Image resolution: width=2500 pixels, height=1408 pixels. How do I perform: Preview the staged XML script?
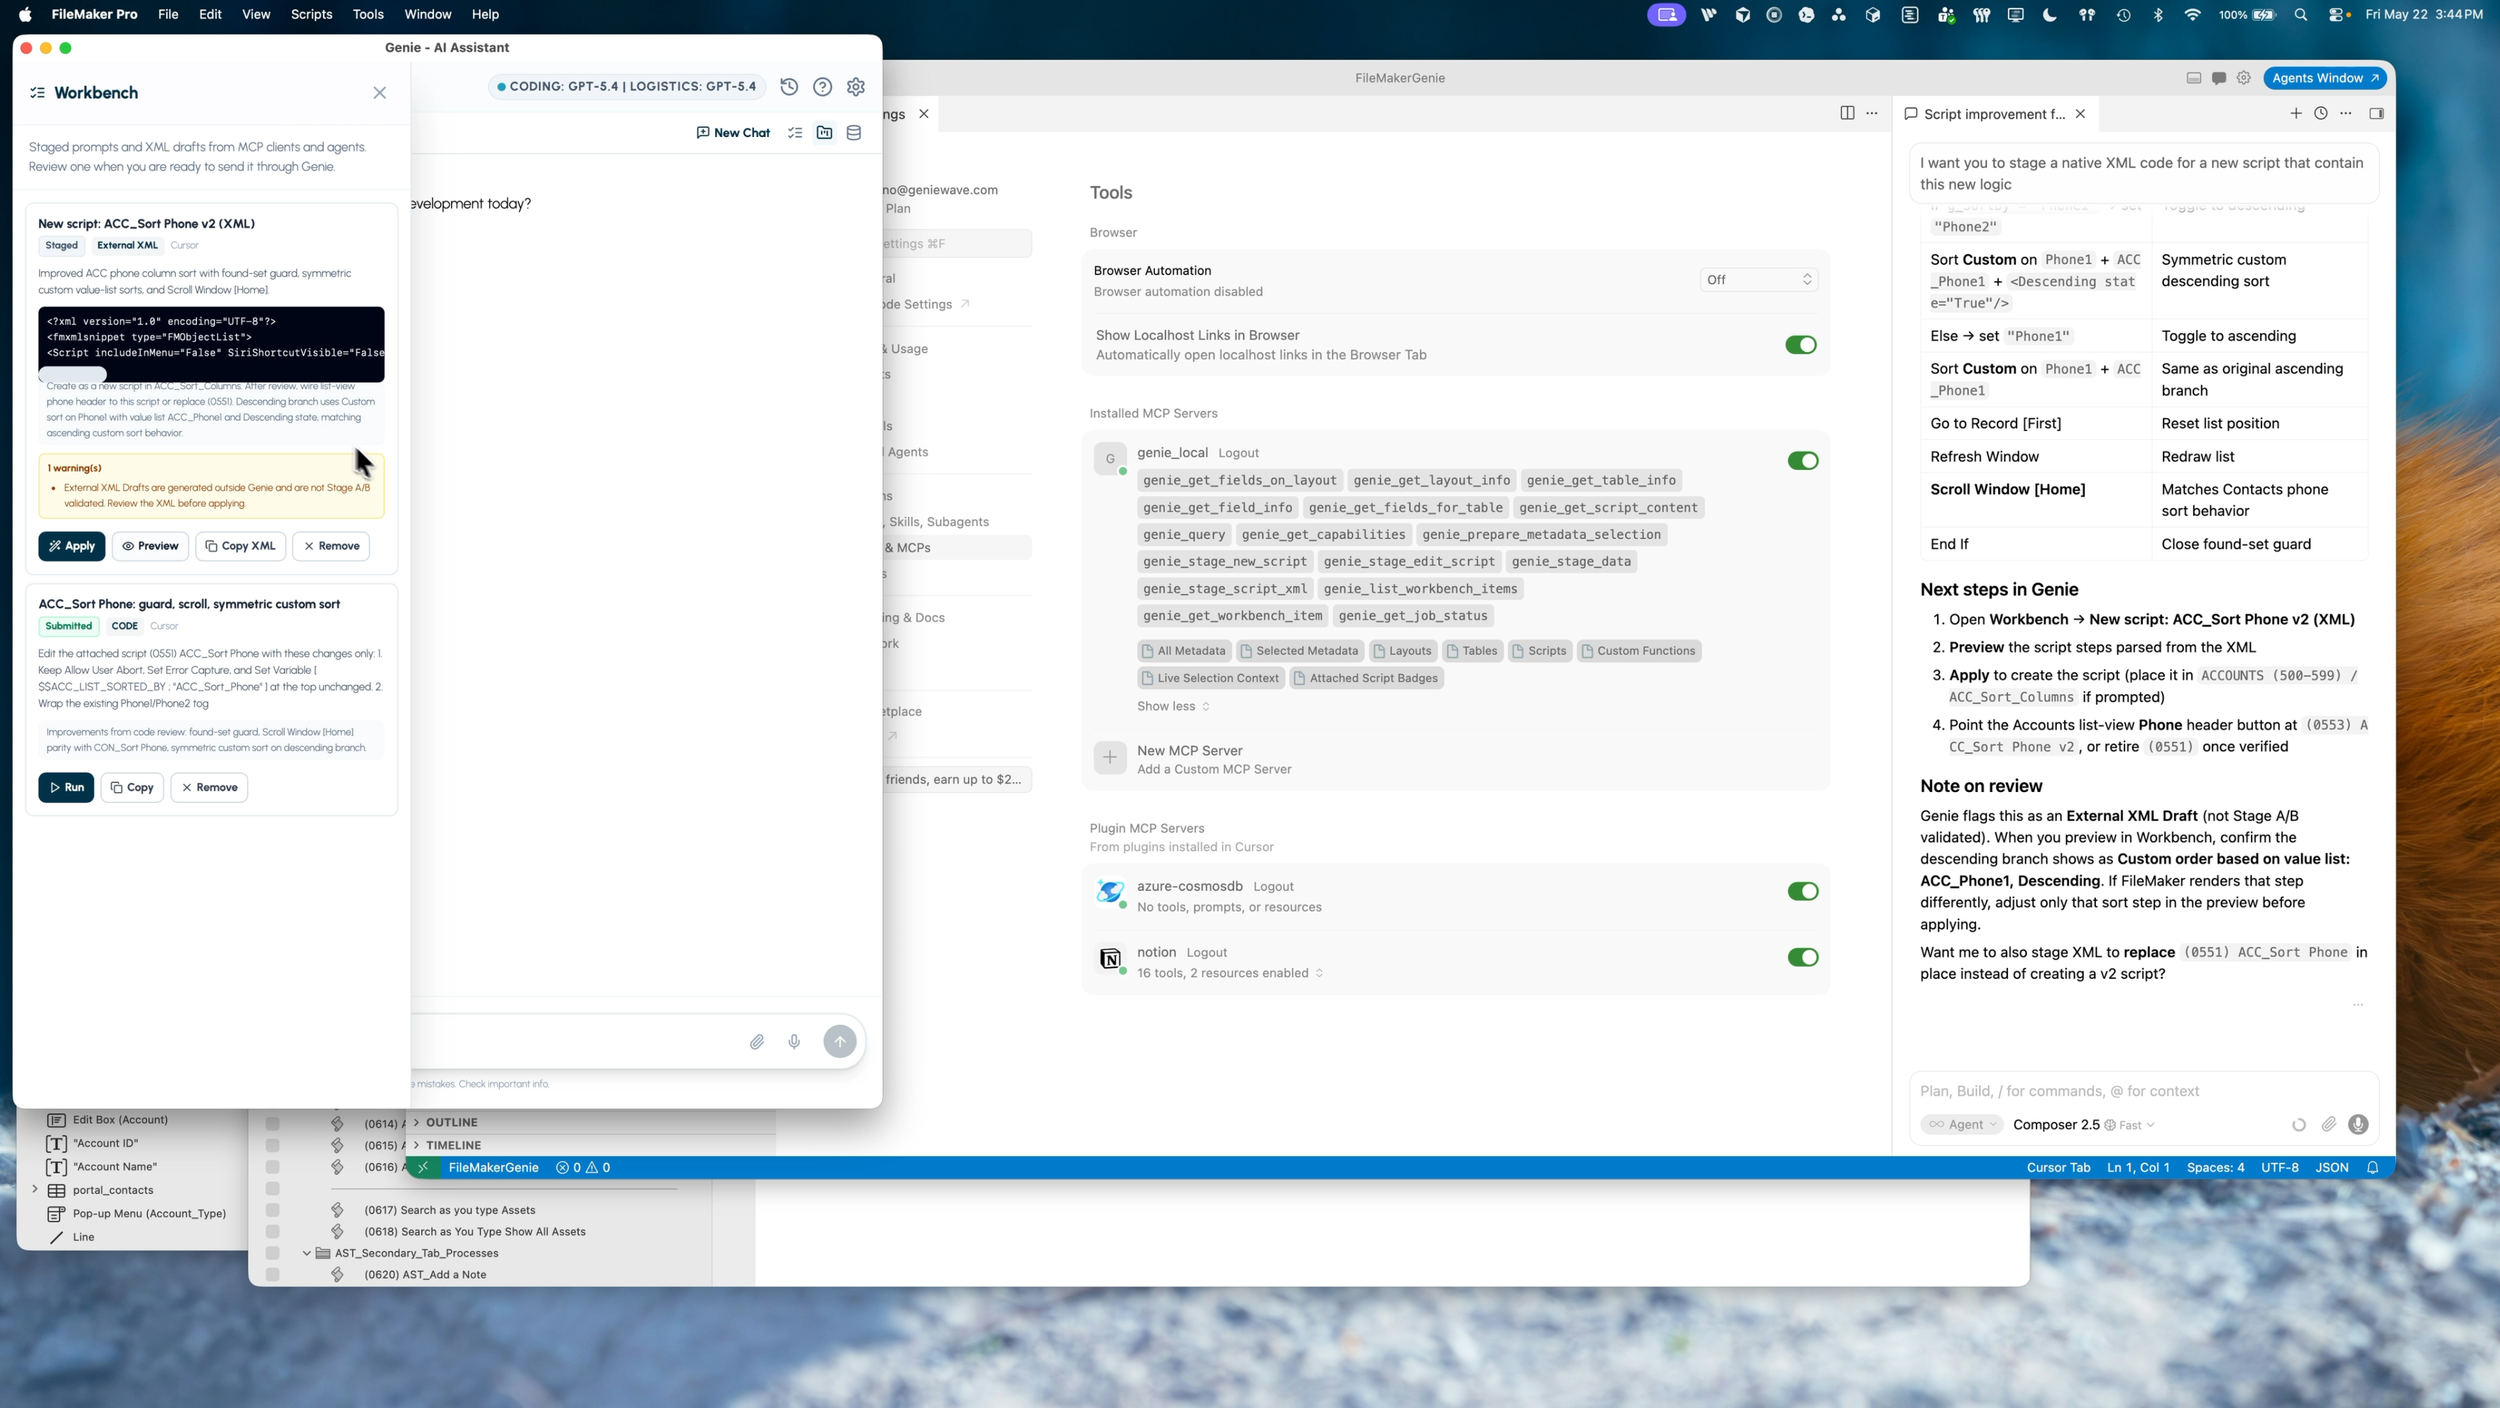150,546
